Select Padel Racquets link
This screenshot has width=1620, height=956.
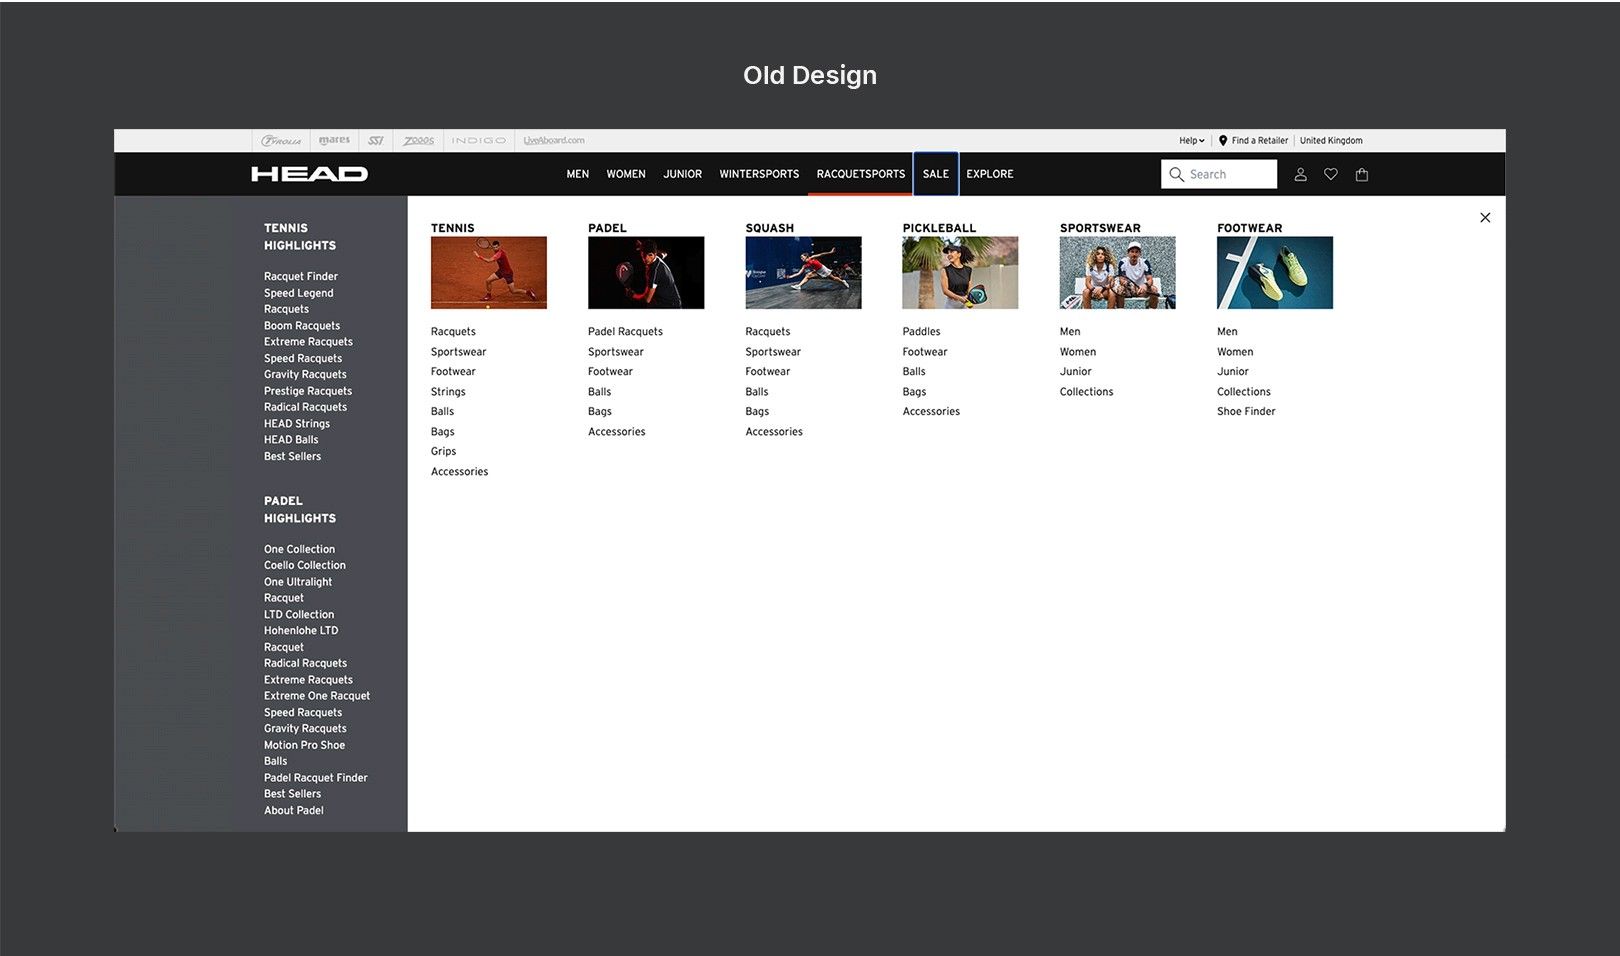click(625, 332)
